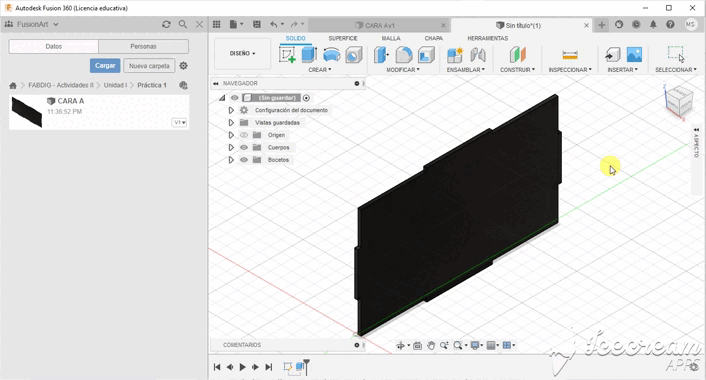Select the Revolve tool icon

(331, 54)
